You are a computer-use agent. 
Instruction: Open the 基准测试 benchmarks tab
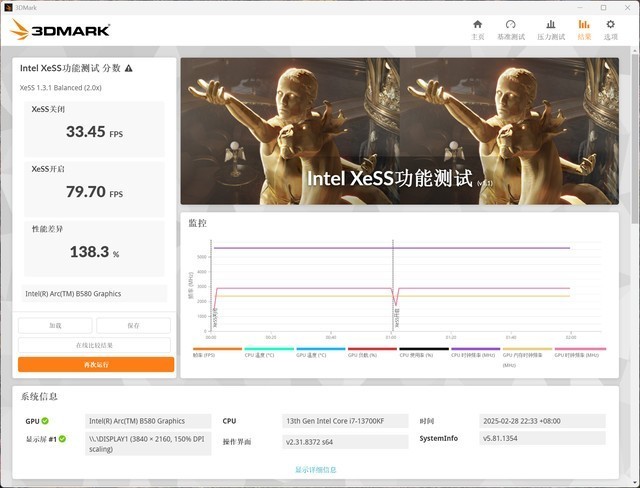coord(511,30)
